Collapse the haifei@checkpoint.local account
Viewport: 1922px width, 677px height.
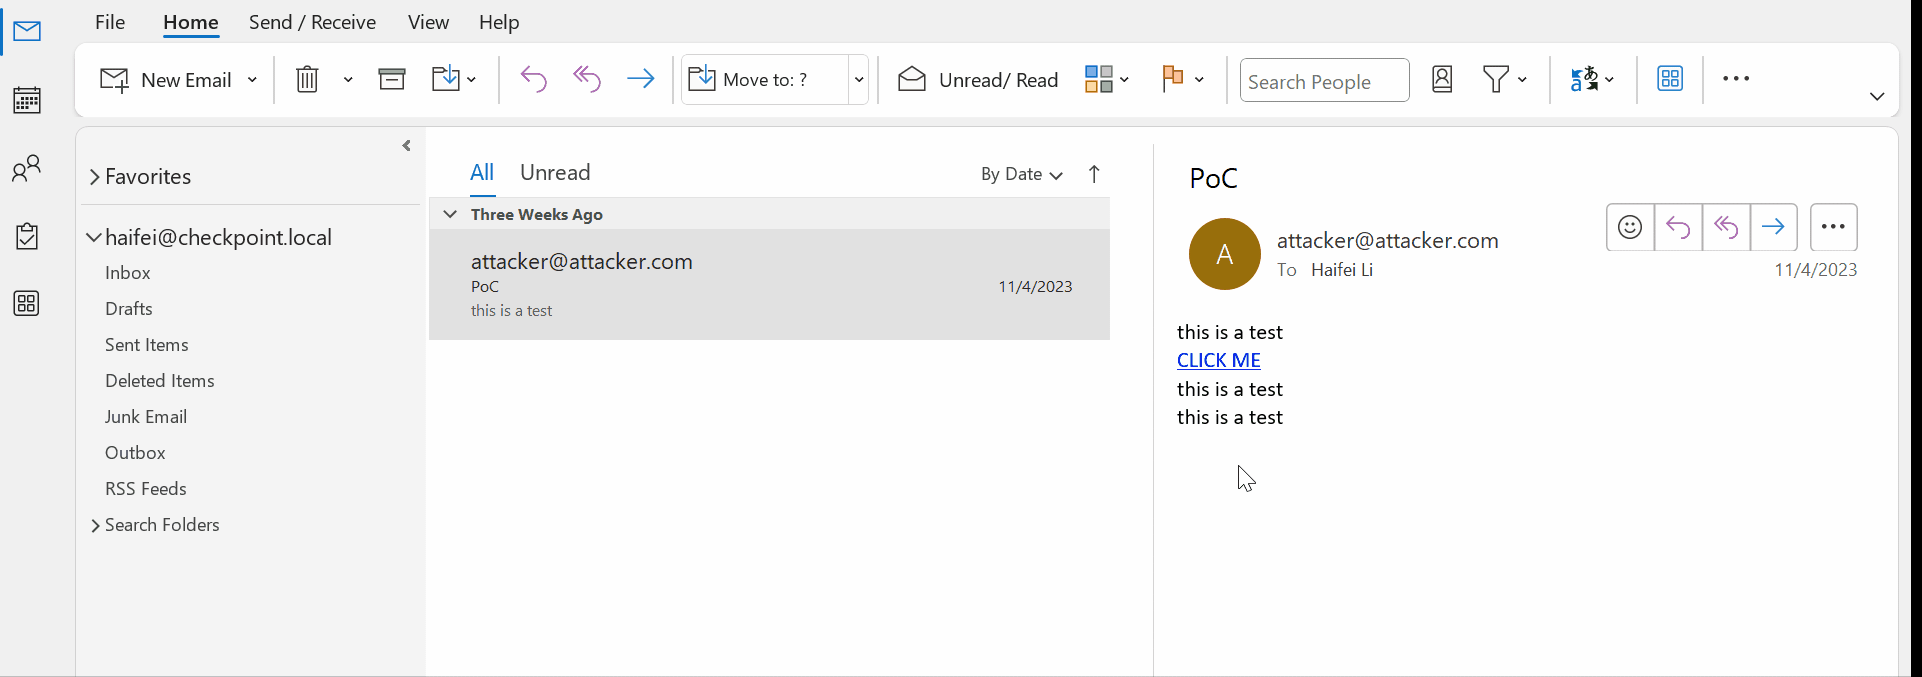(x=94, y=238)
